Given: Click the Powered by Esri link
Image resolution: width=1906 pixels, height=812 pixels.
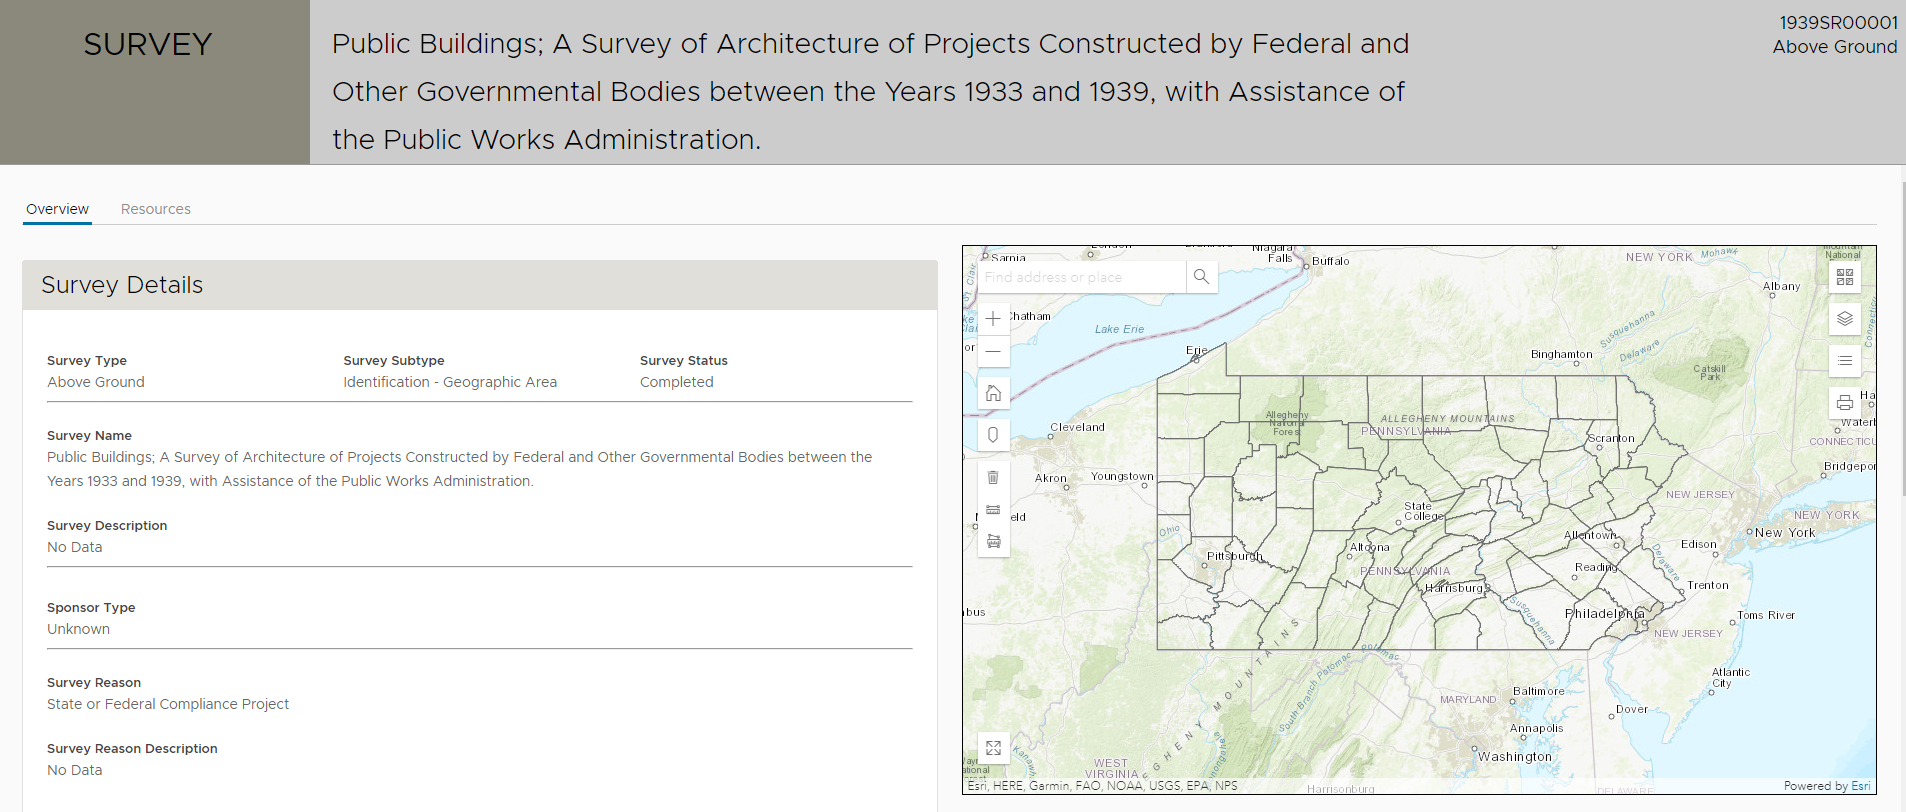Looking at the screenshot, I should (x=1826, y=786).
